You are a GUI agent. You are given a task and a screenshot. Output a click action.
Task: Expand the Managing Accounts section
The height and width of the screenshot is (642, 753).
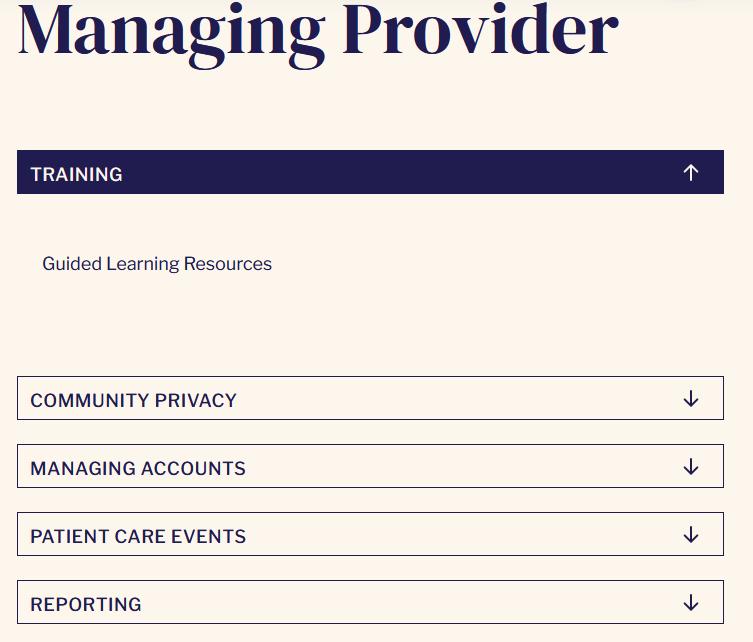coord(370,466)
